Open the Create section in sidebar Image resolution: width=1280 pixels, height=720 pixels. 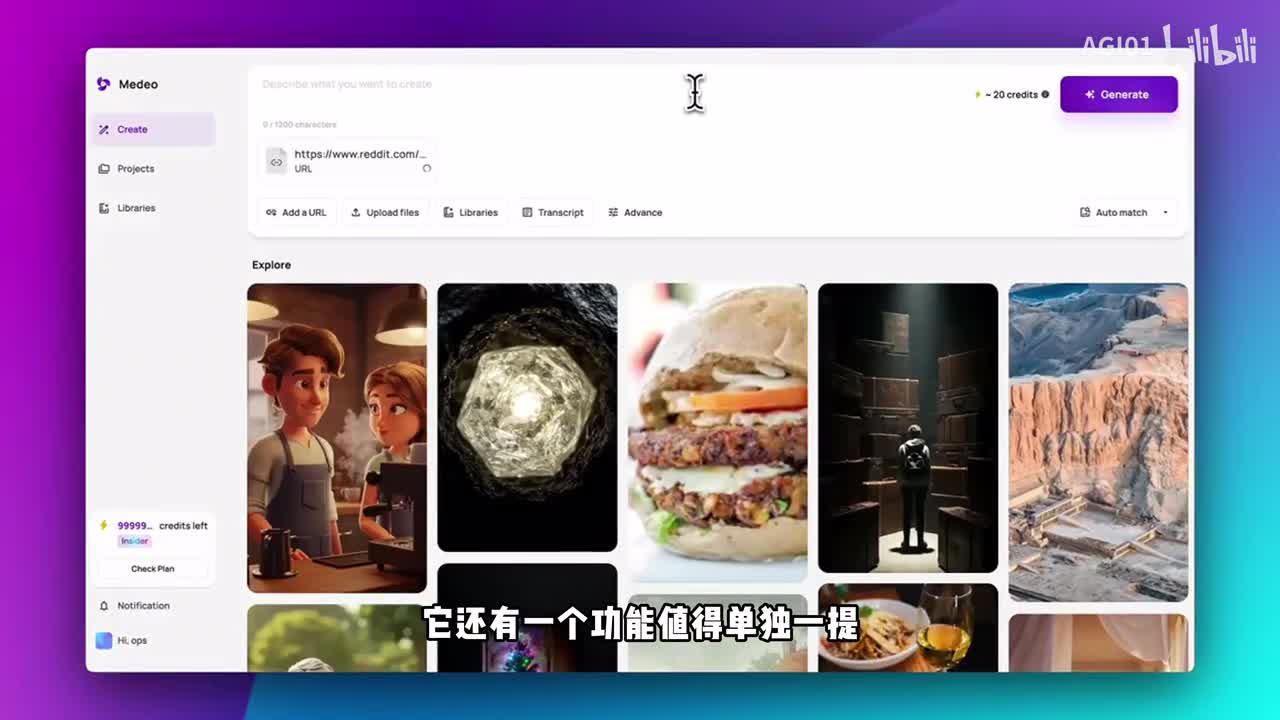154,129
